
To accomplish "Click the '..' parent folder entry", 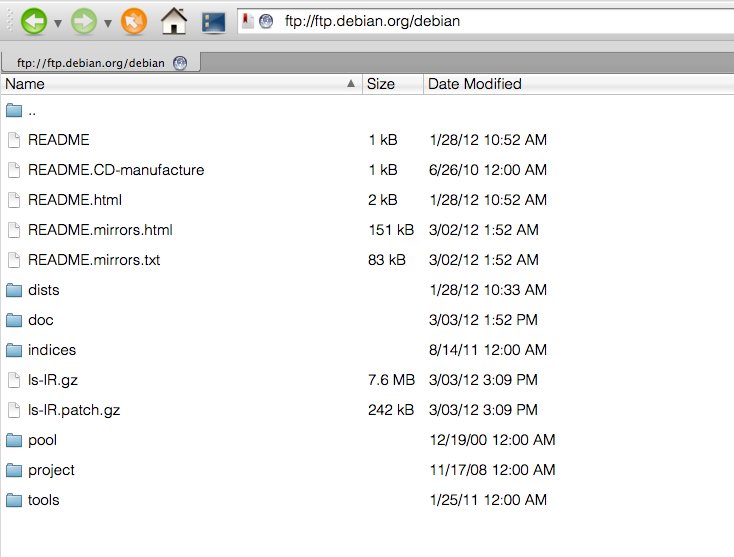I will point(32,112).
